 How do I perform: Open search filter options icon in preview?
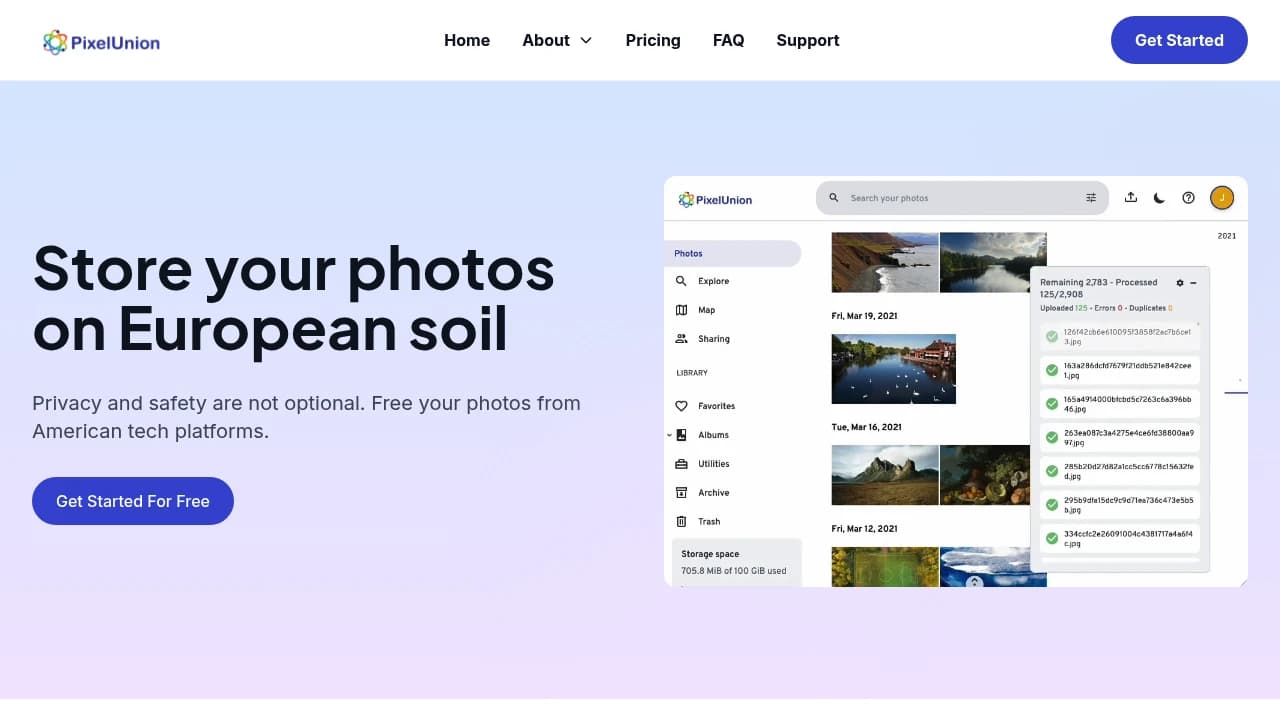(x=1091, y=198)
